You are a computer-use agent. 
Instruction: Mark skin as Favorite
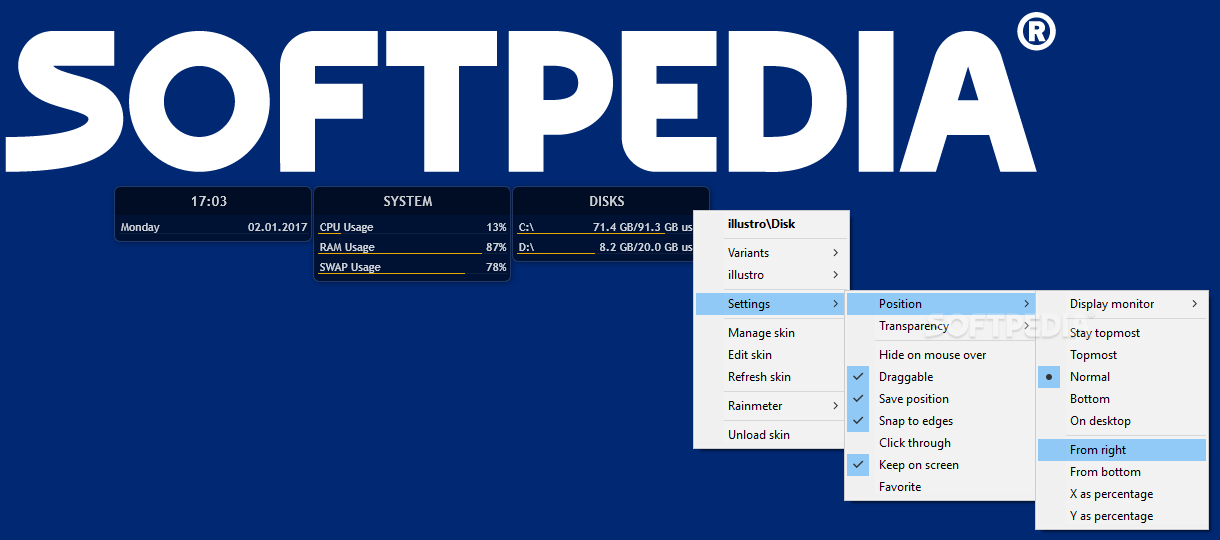(940, 487)
